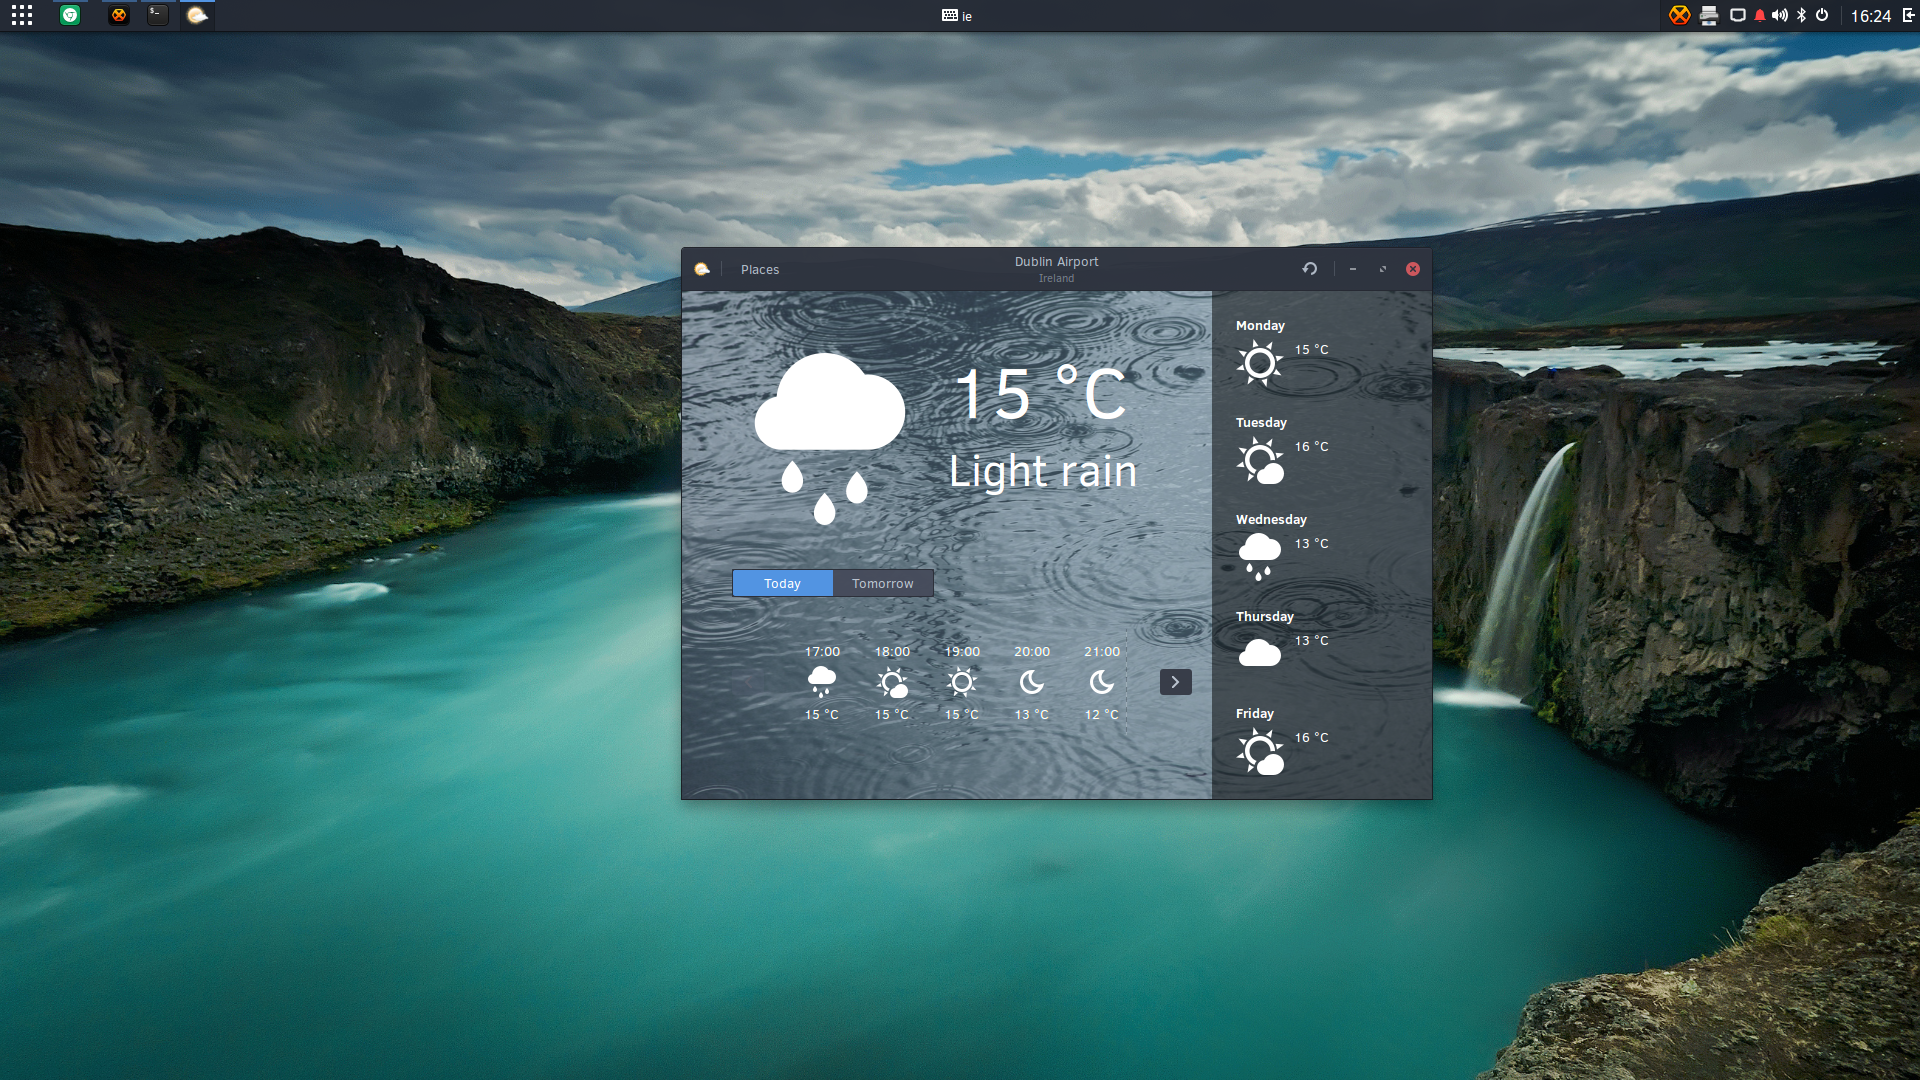Image resolution: width=1920 pixels, height=1080 pixels.
Task: Click the Wednesday rain cloud icon
Action: [x=1260, y=557]
